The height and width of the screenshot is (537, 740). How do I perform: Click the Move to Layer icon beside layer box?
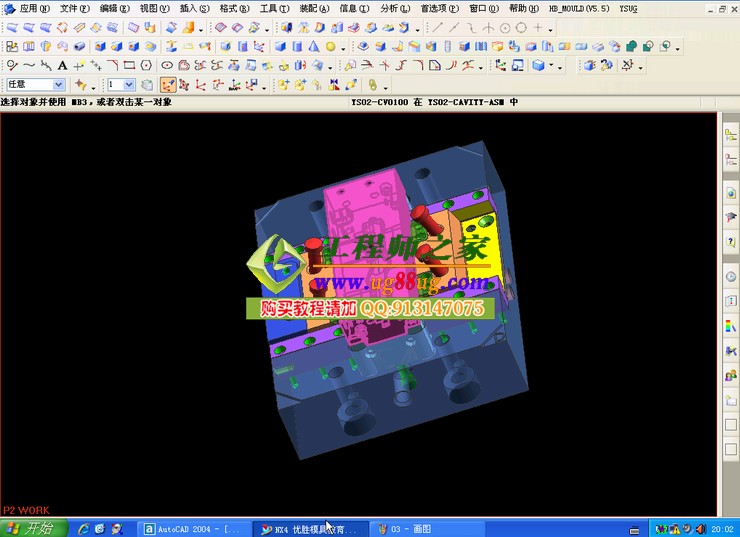pos(147,85)
